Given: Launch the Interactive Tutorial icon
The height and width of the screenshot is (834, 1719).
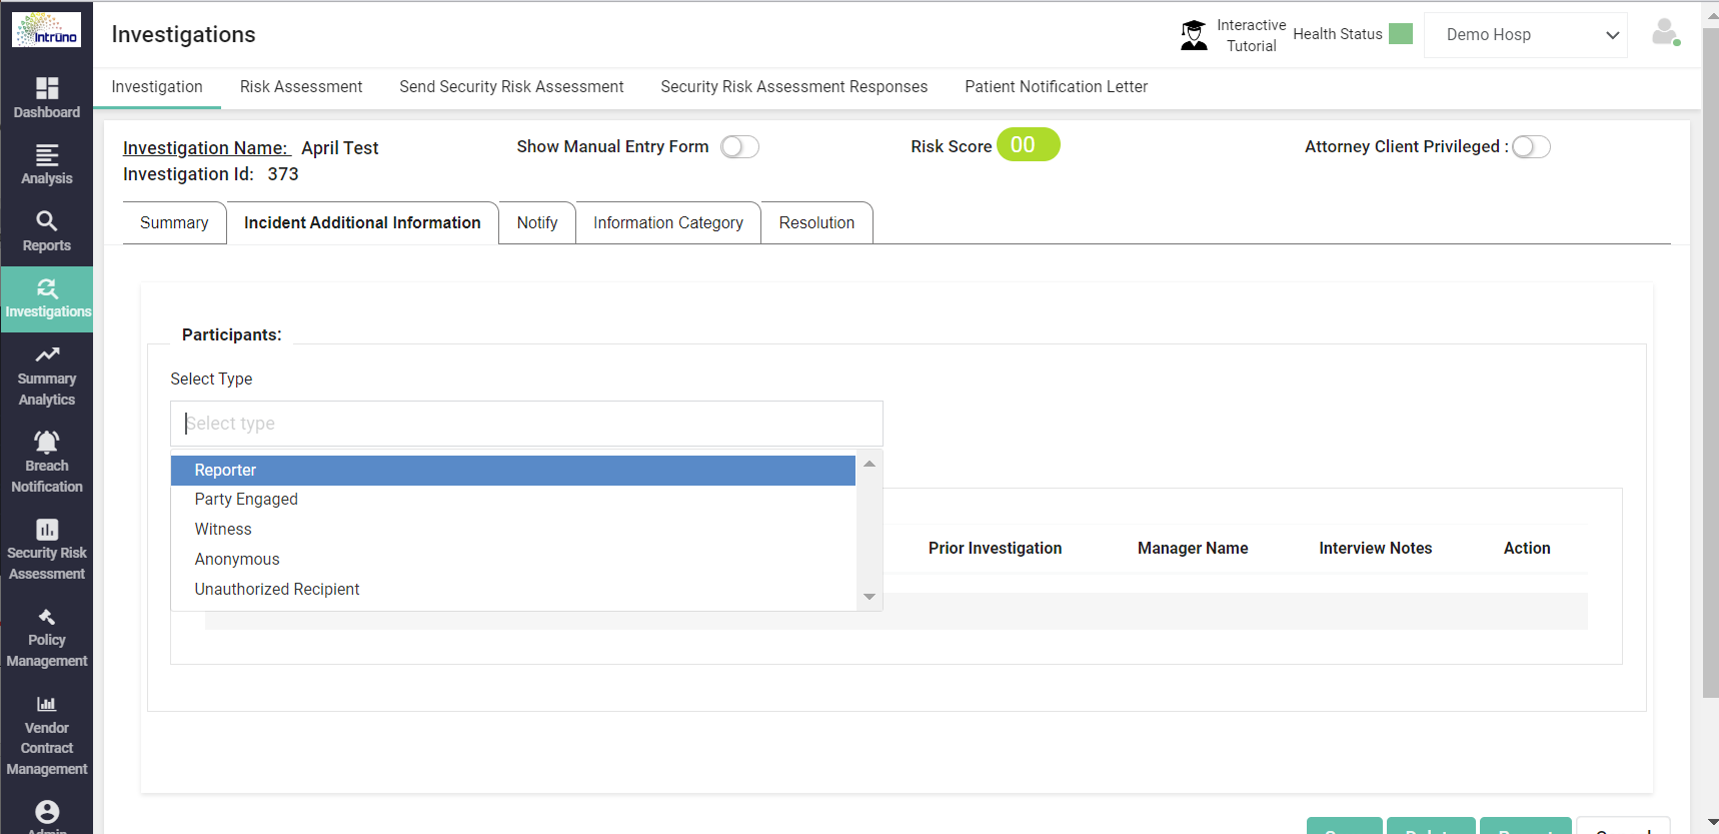Looking at the screenshot, I should pos(1194,35).
